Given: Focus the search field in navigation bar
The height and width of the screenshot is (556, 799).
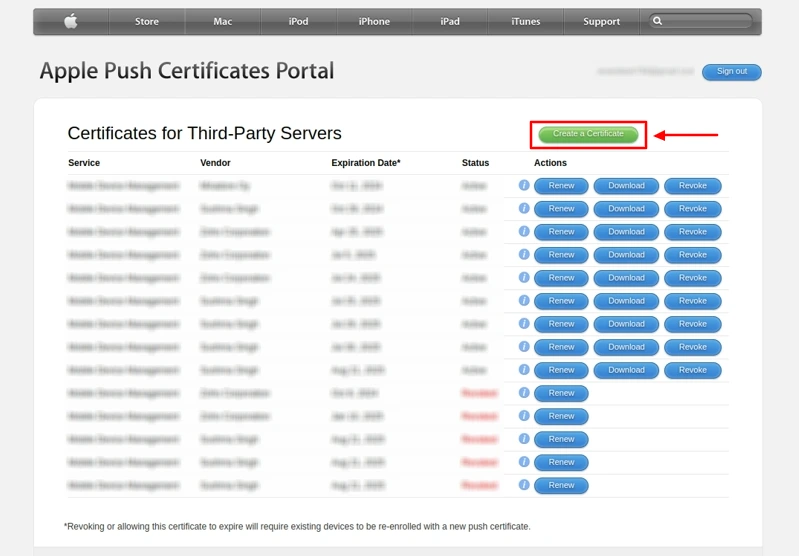Looking at the screenshot, I should click(701, 21).
